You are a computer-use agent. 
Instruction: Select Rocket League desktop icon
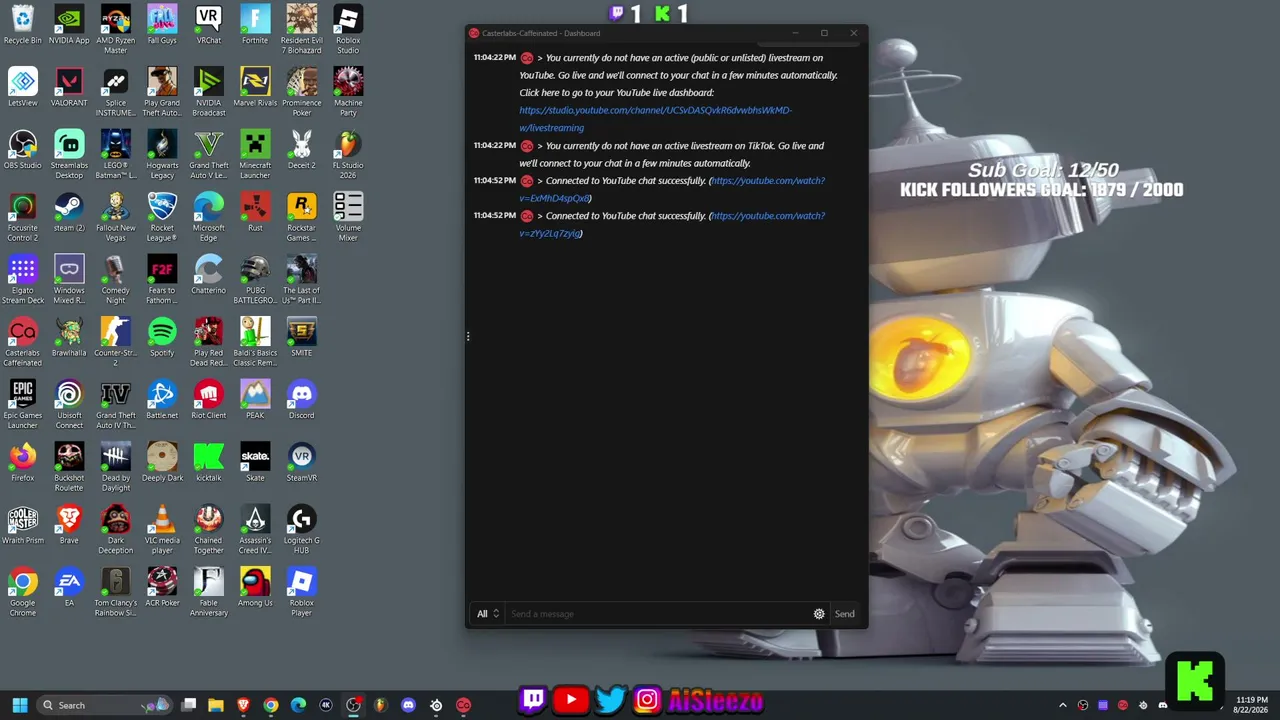coord(162,217)
